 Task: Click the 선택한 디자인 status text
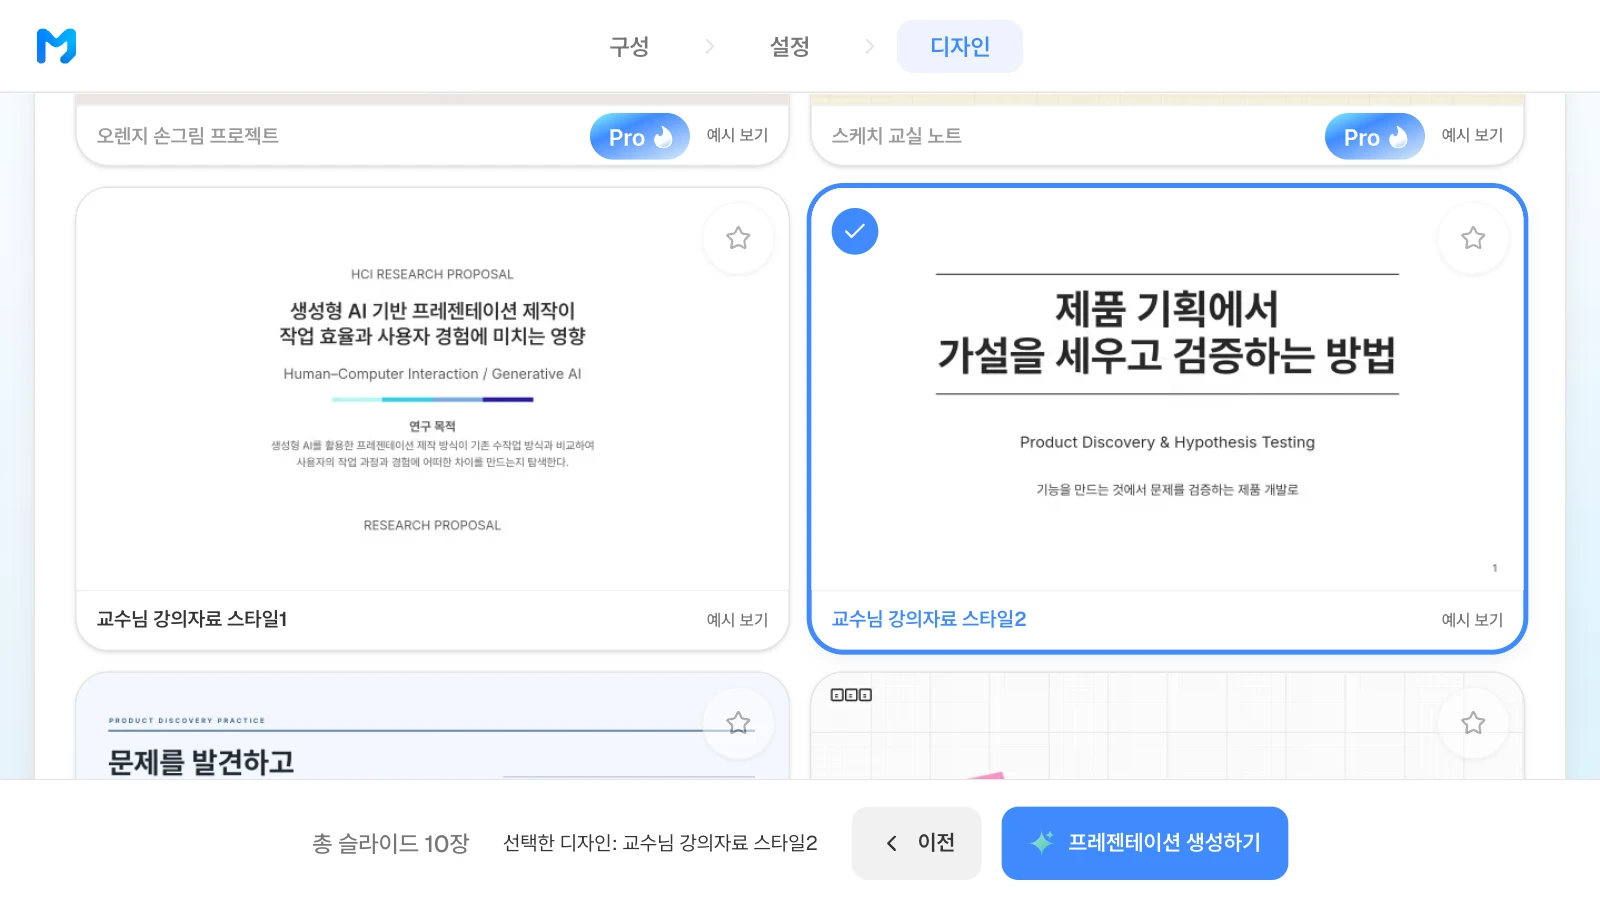tap(660, 843)
